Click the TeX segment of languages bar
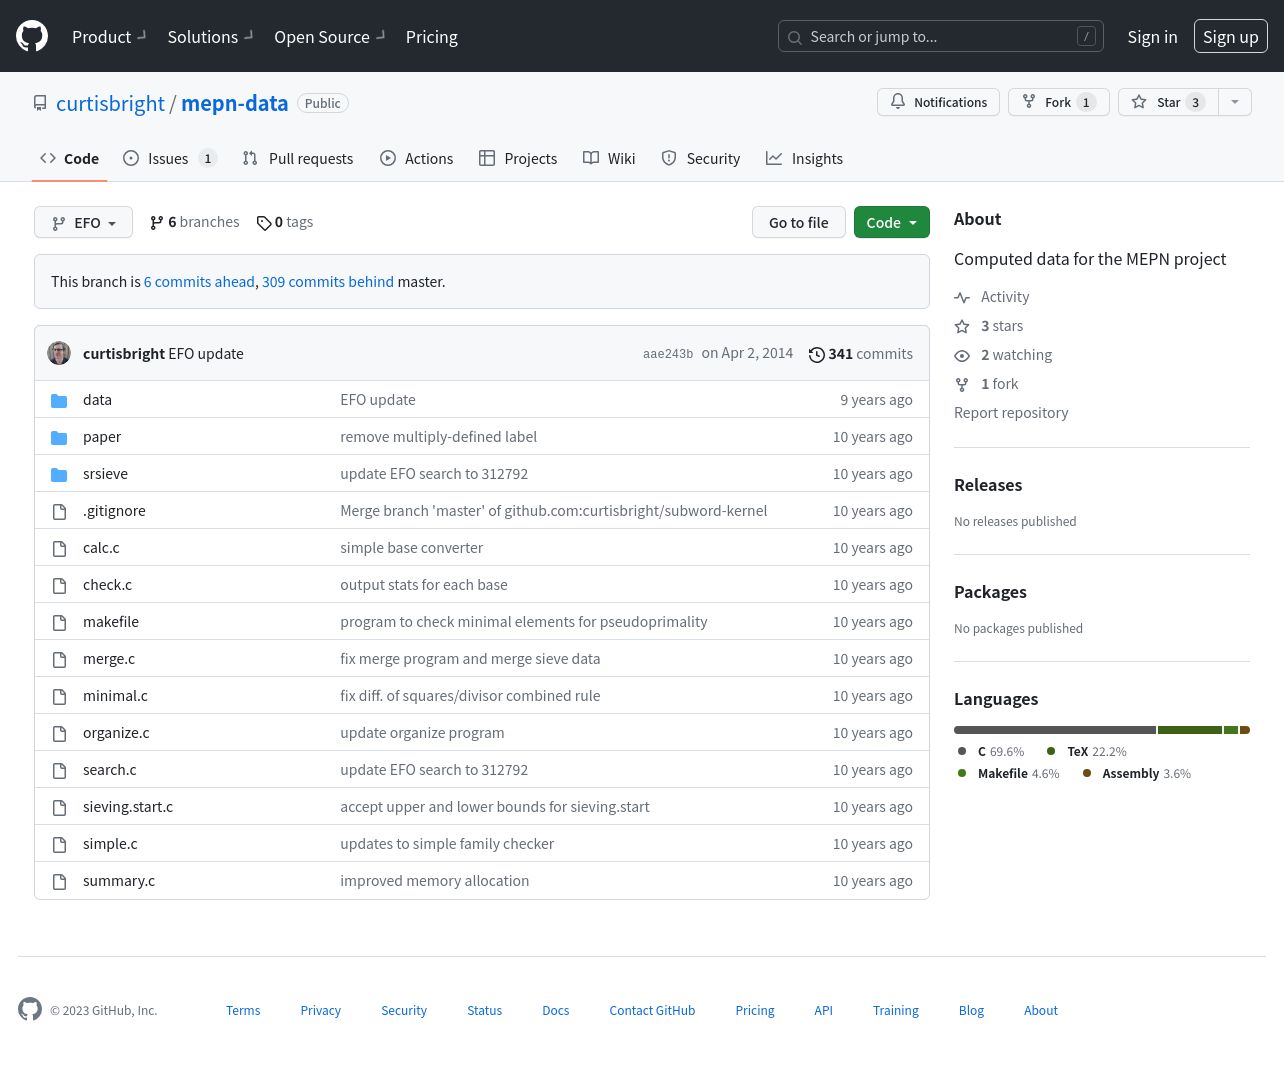The width and height of the screenshot is (1284, 1070). tap(1190, 730)
